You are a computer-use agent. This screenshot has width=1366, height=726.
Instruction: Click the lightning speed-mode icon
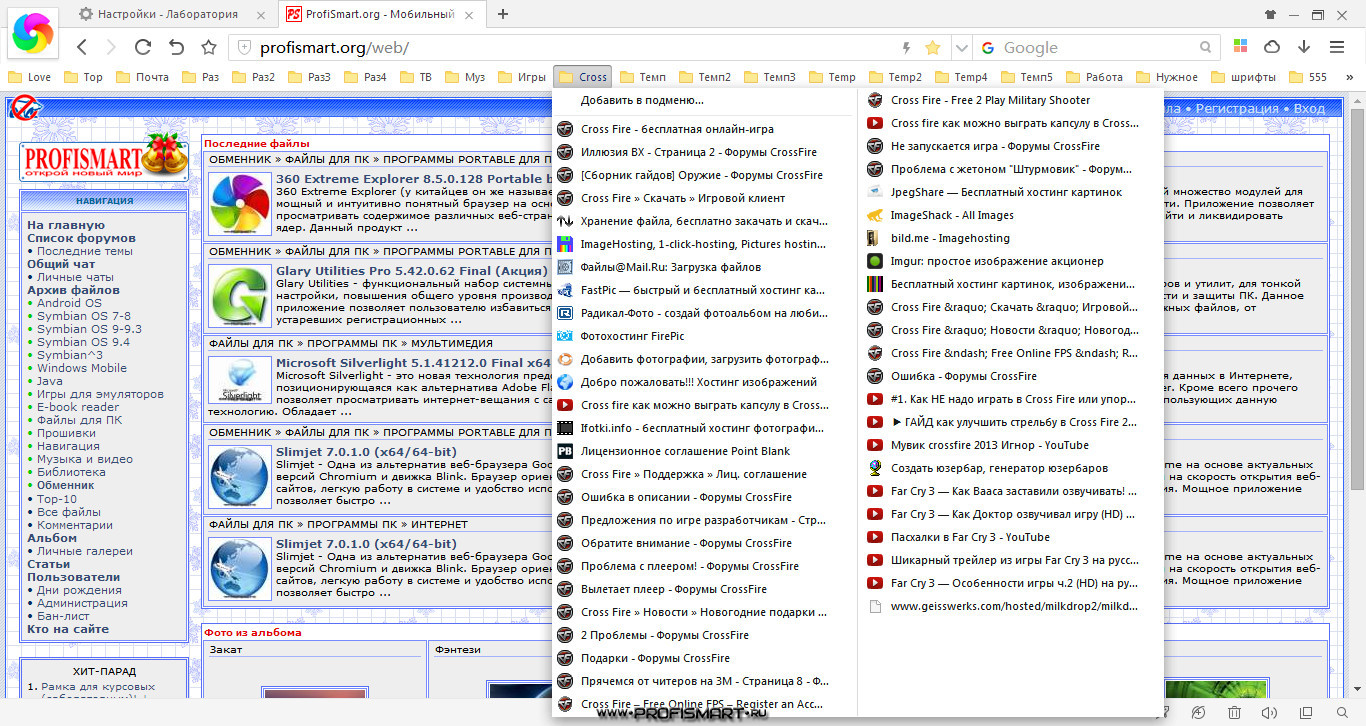pyautogui.click(x=907, y=47)
